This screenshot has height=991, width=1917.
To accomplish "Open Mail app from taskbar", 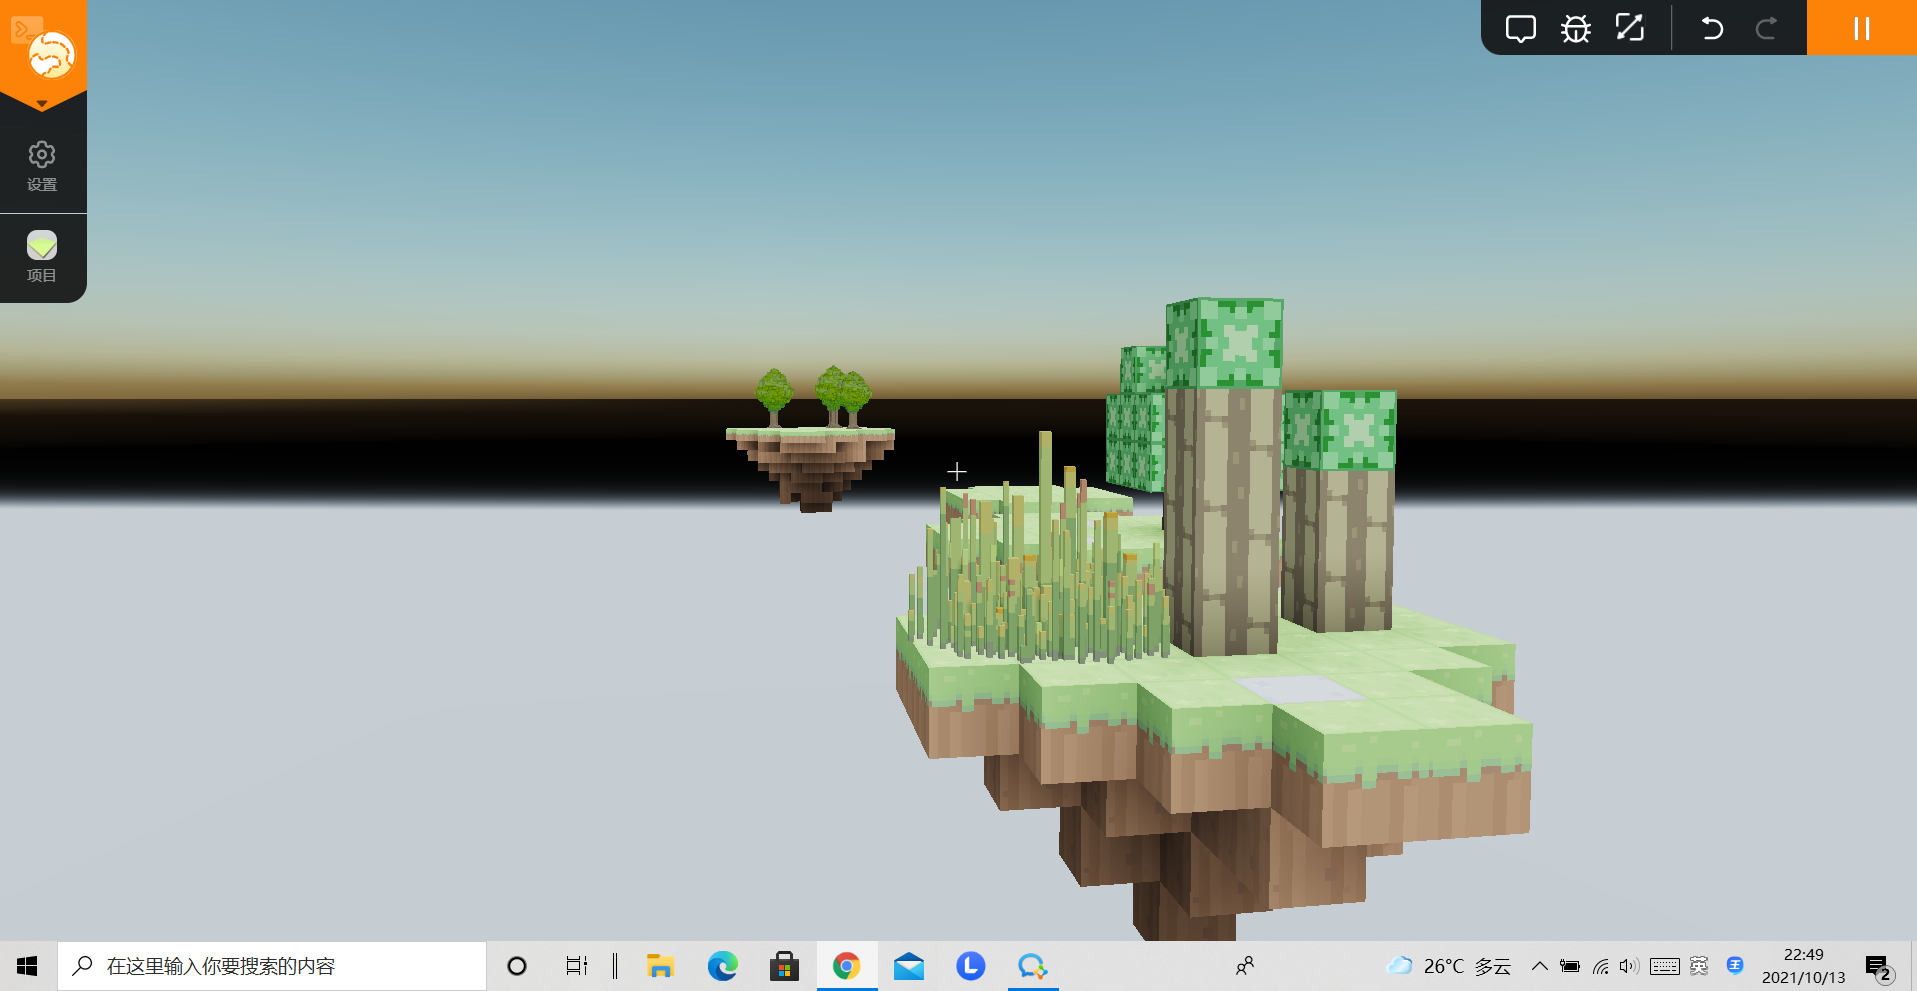I will [x=909, y=966].
